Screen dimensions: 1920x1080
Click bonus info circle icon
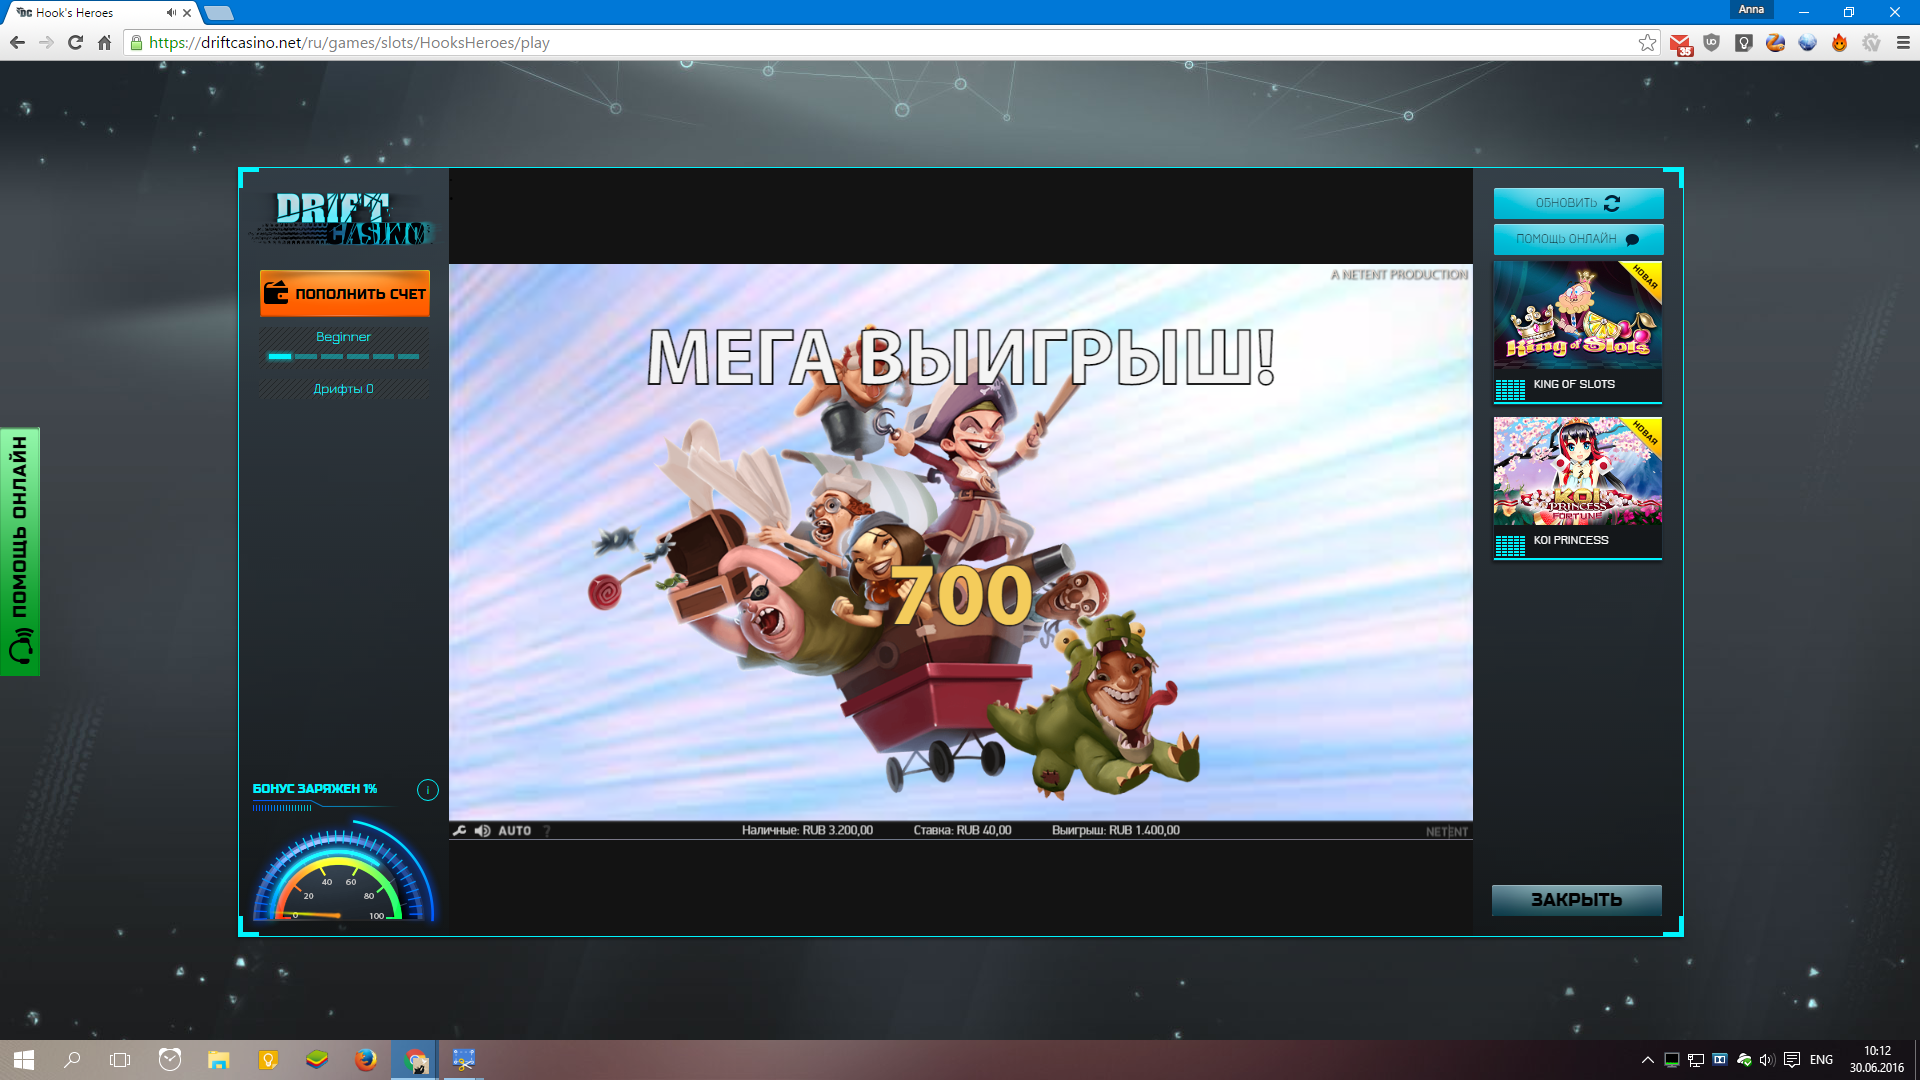427,790
